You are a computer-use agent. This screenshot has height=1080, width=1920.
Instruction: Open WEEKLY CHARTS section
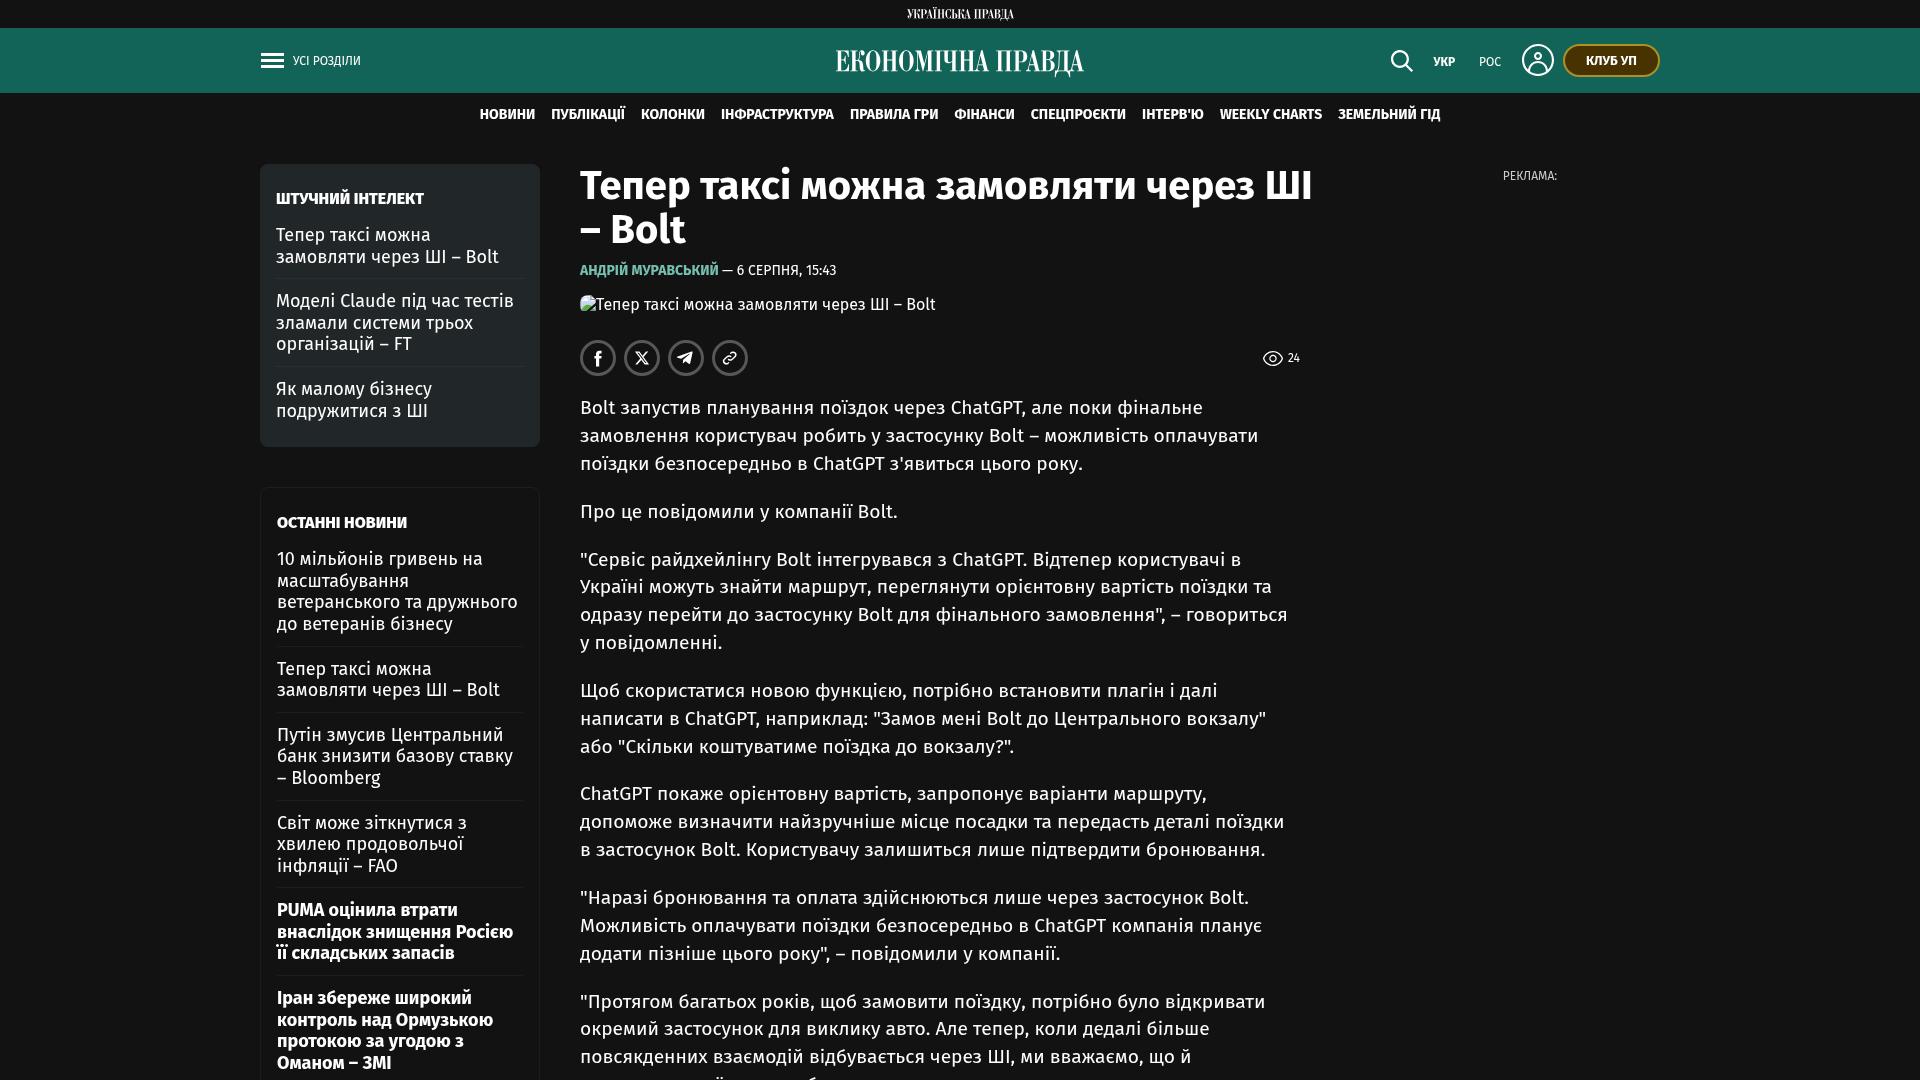click(x=1271, y=115)
